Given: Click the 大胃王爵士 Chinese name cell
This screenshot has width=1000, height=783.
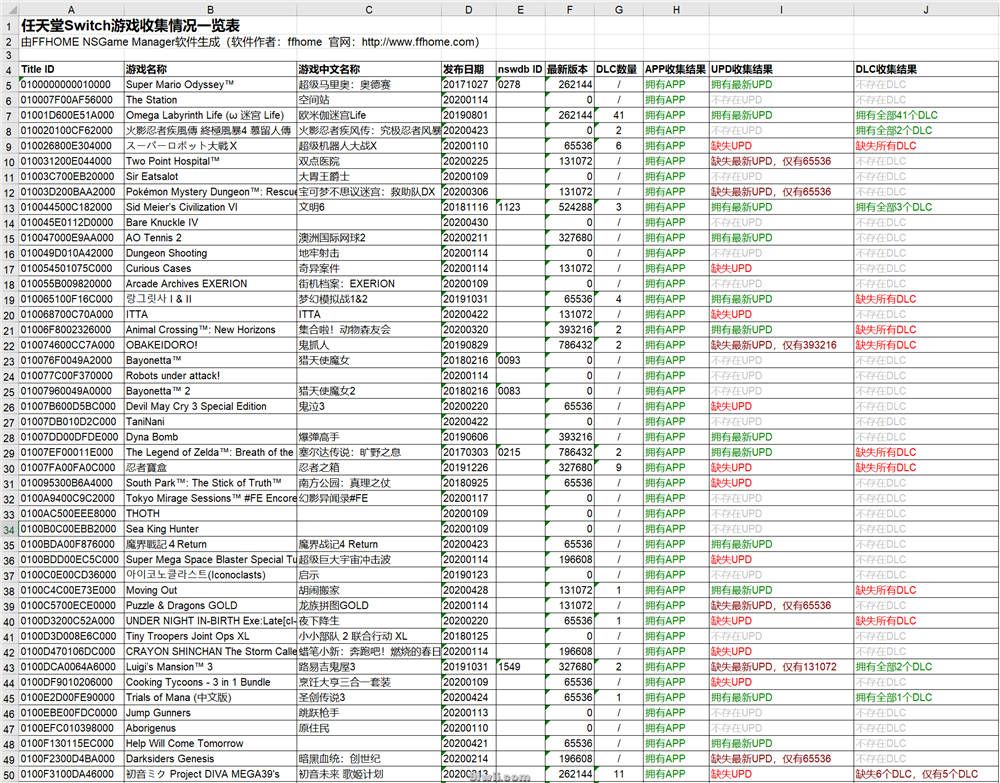Looking at the screenshot, I should 369,177.
